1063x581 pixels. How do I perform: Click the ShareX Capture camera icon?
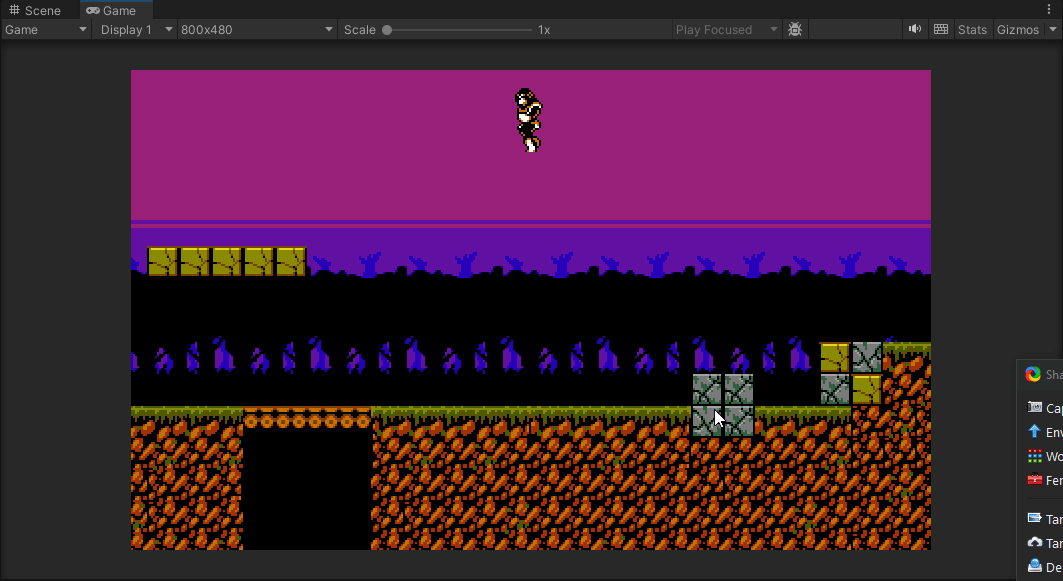click(1034, 407)
